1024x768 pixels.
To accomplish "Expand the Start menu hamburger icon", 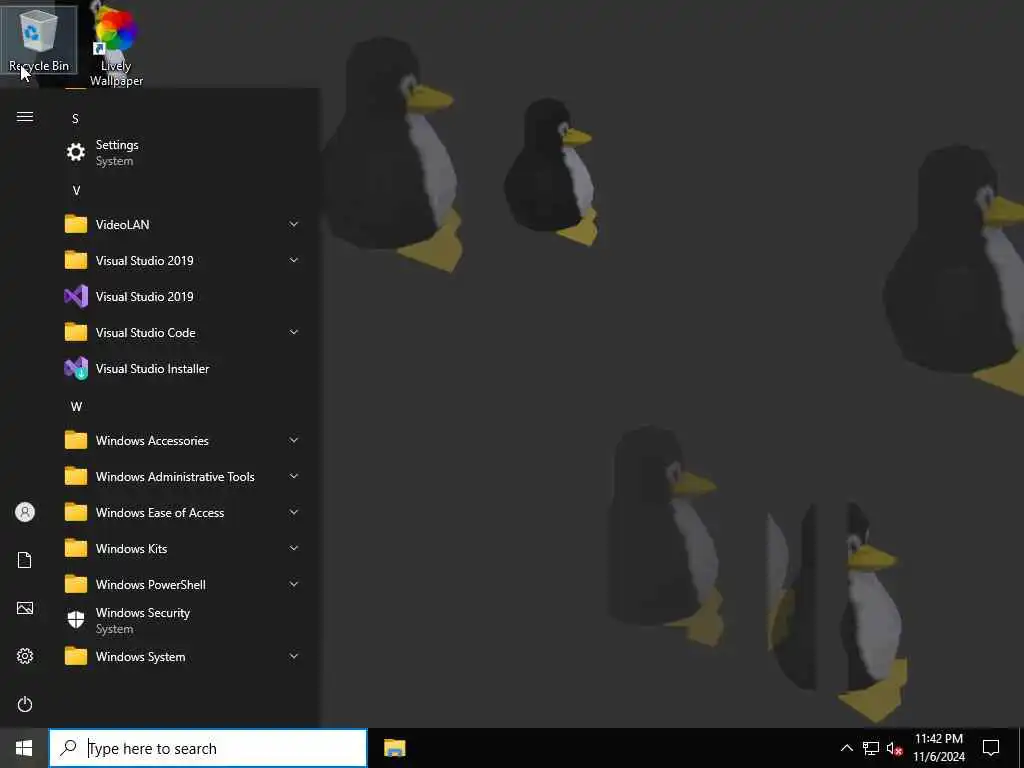I will 25,117.
